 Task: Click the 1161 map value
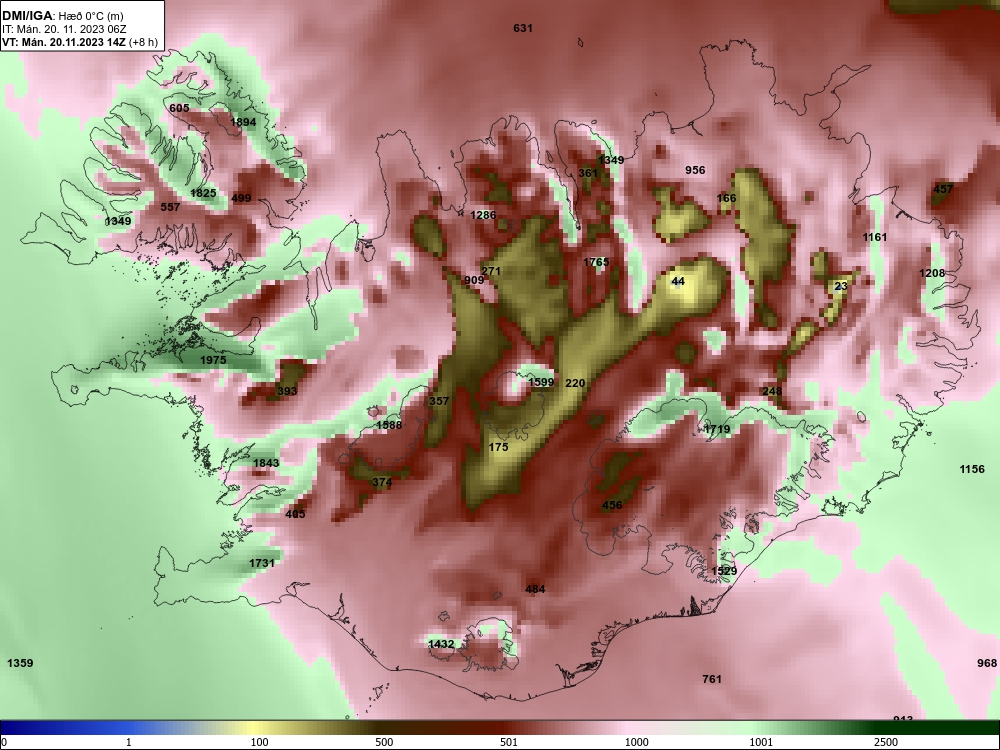tap(874, 237)
